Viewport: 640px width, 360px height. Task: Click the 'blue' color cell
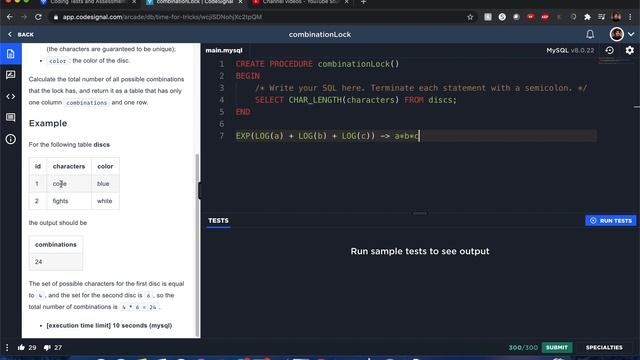[103, 184]
